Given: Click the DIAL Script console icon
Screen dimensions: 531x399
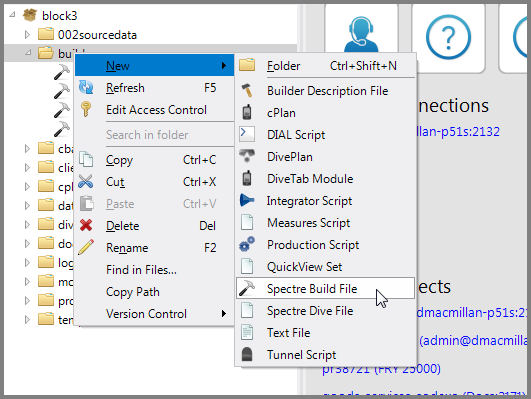Looking at the screenshot, I should coord(247,134).
